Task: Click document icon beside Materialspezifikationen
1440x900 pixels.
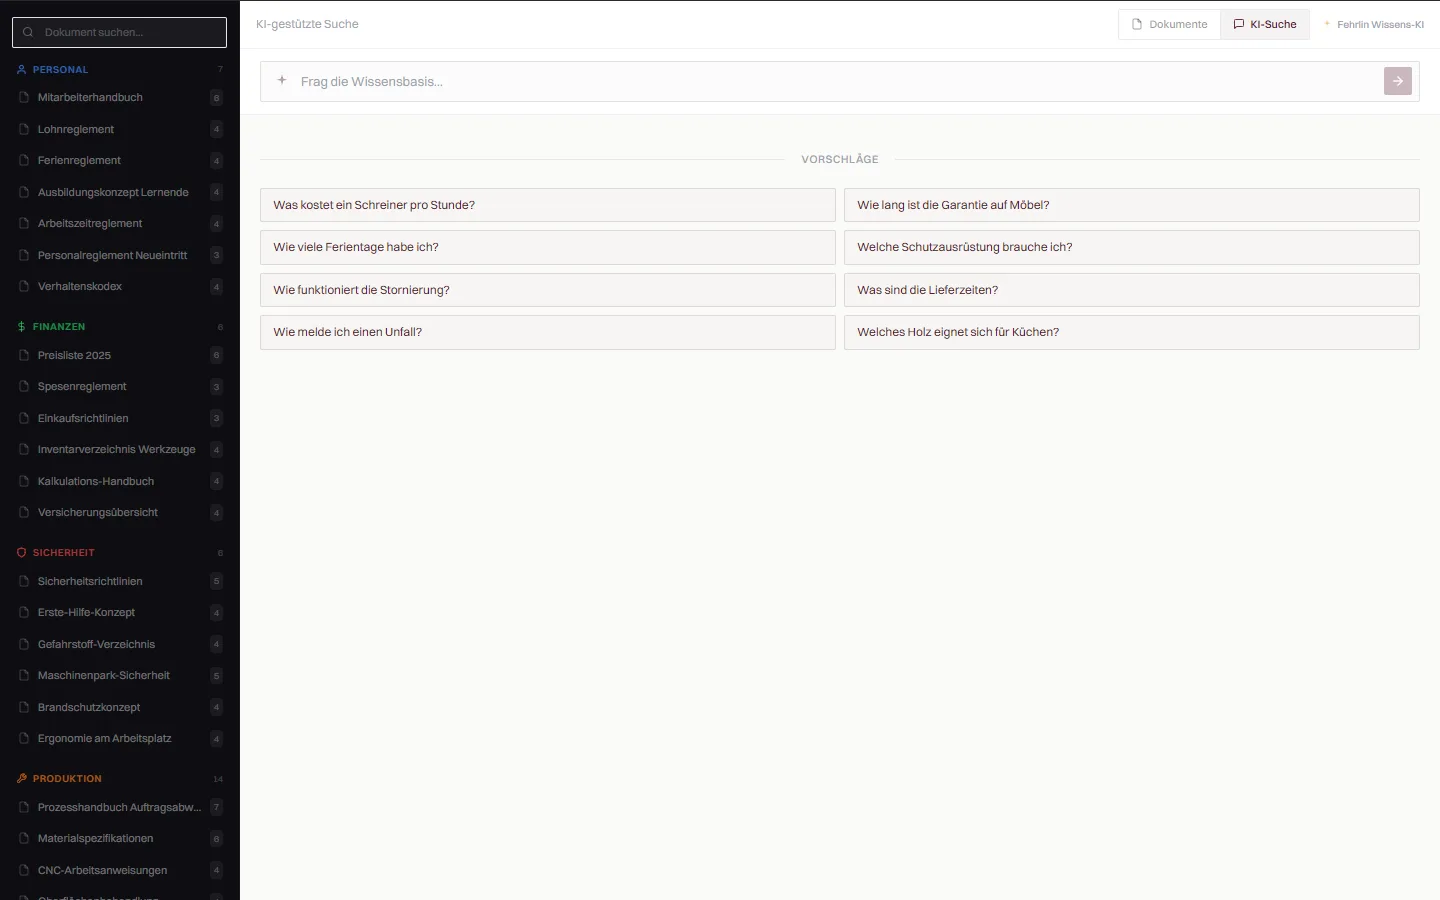Action: (x=24, y=839)
